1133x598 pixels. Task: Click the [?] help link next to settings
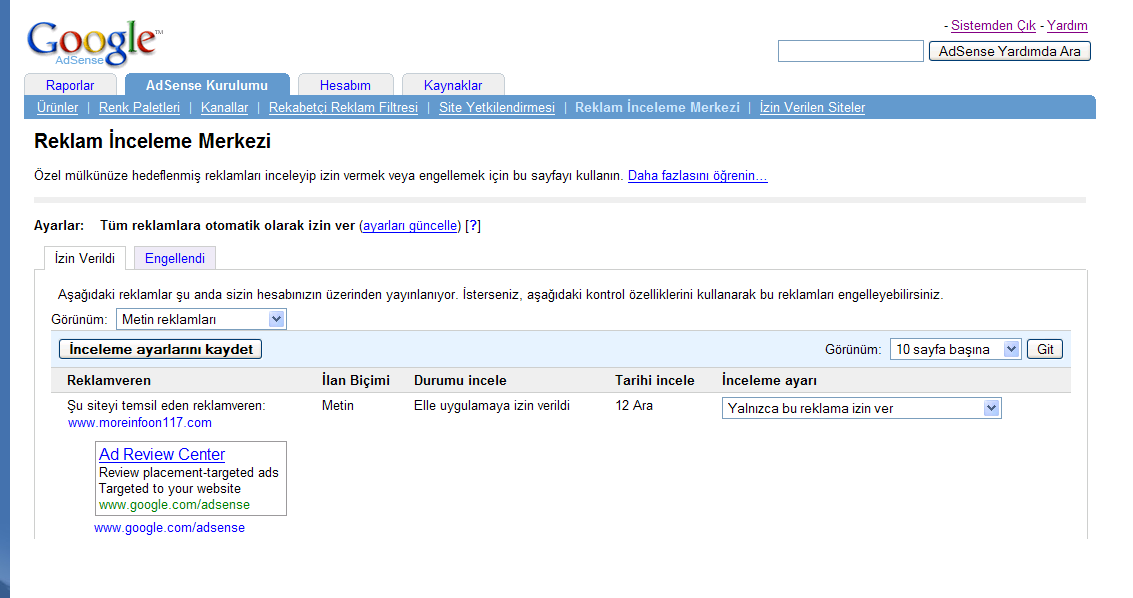pos(473,225)
